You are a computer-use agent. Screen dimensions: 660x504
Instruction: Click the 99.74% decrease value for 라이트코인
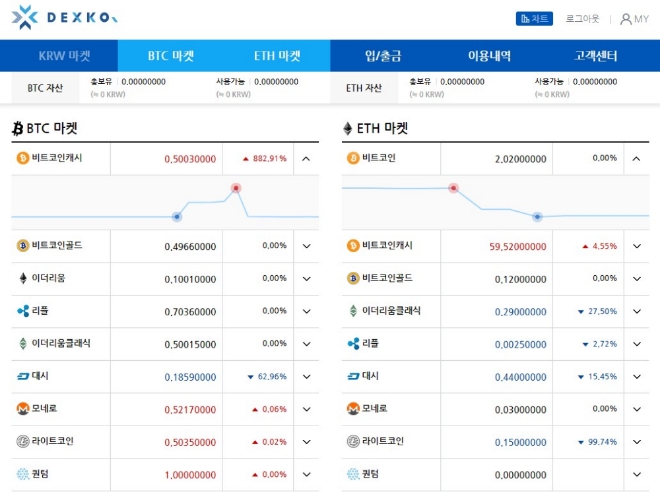(602, 442)
